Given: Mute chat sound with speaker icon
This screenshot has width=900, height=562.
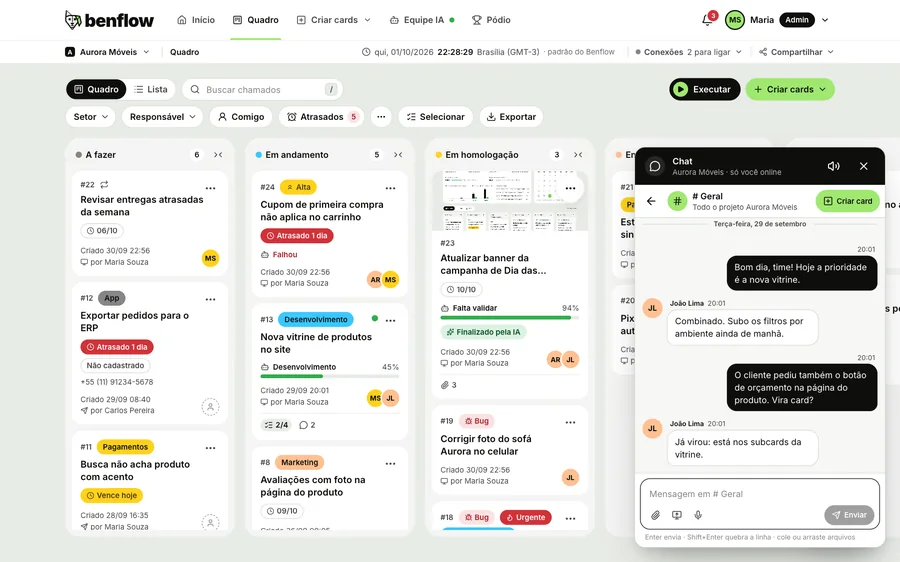Looking at the screenshot, I should (833, 166).
